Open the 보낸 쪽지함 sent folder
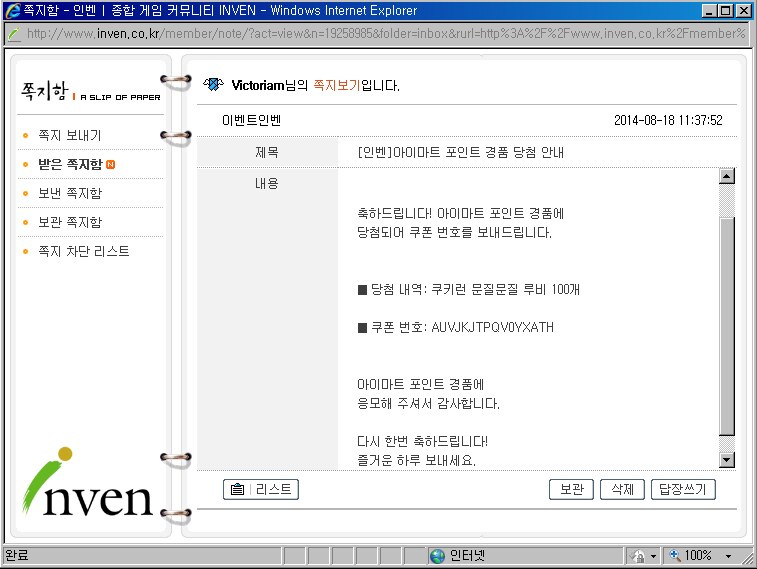 tap(69, 193)
